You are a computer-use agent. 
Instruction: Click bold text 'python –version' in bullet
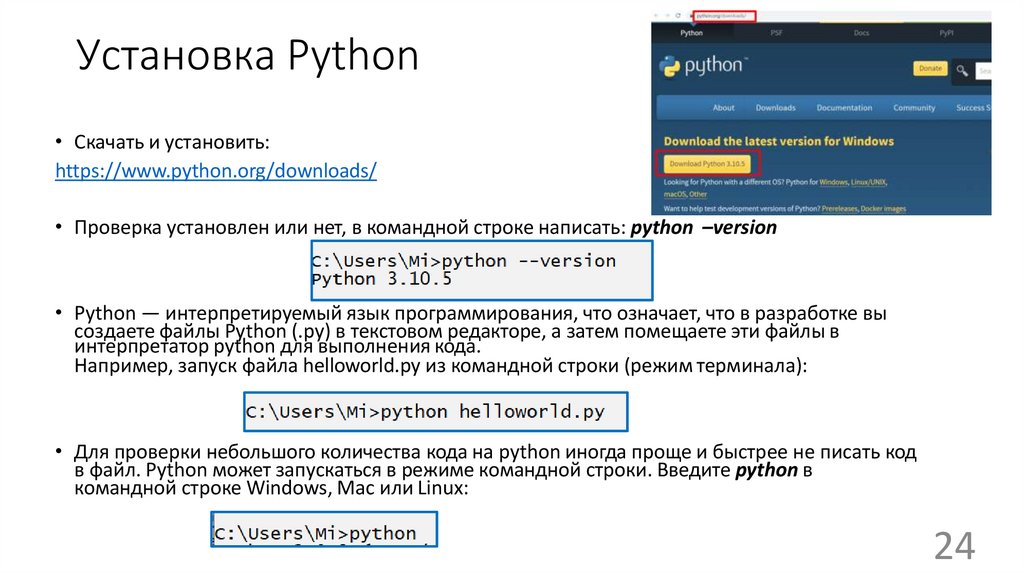[703, 227]
